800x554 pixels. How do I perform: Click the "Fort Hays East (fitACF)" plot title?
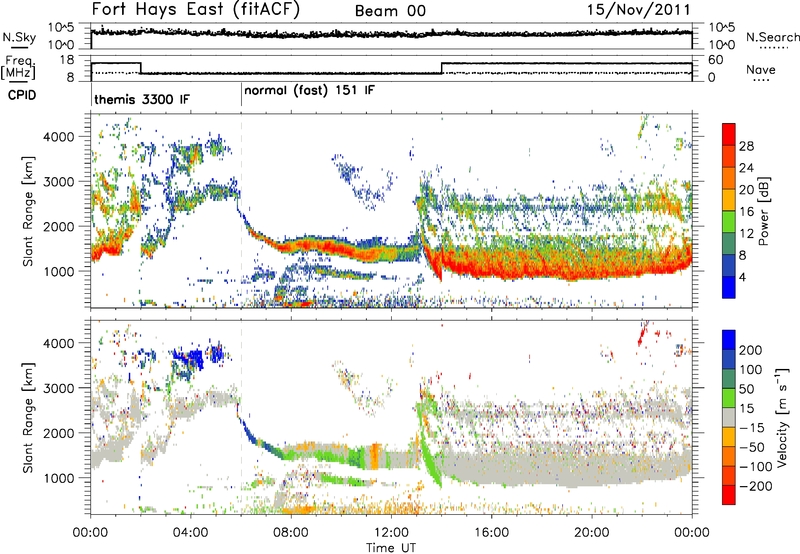click(196, 9)
